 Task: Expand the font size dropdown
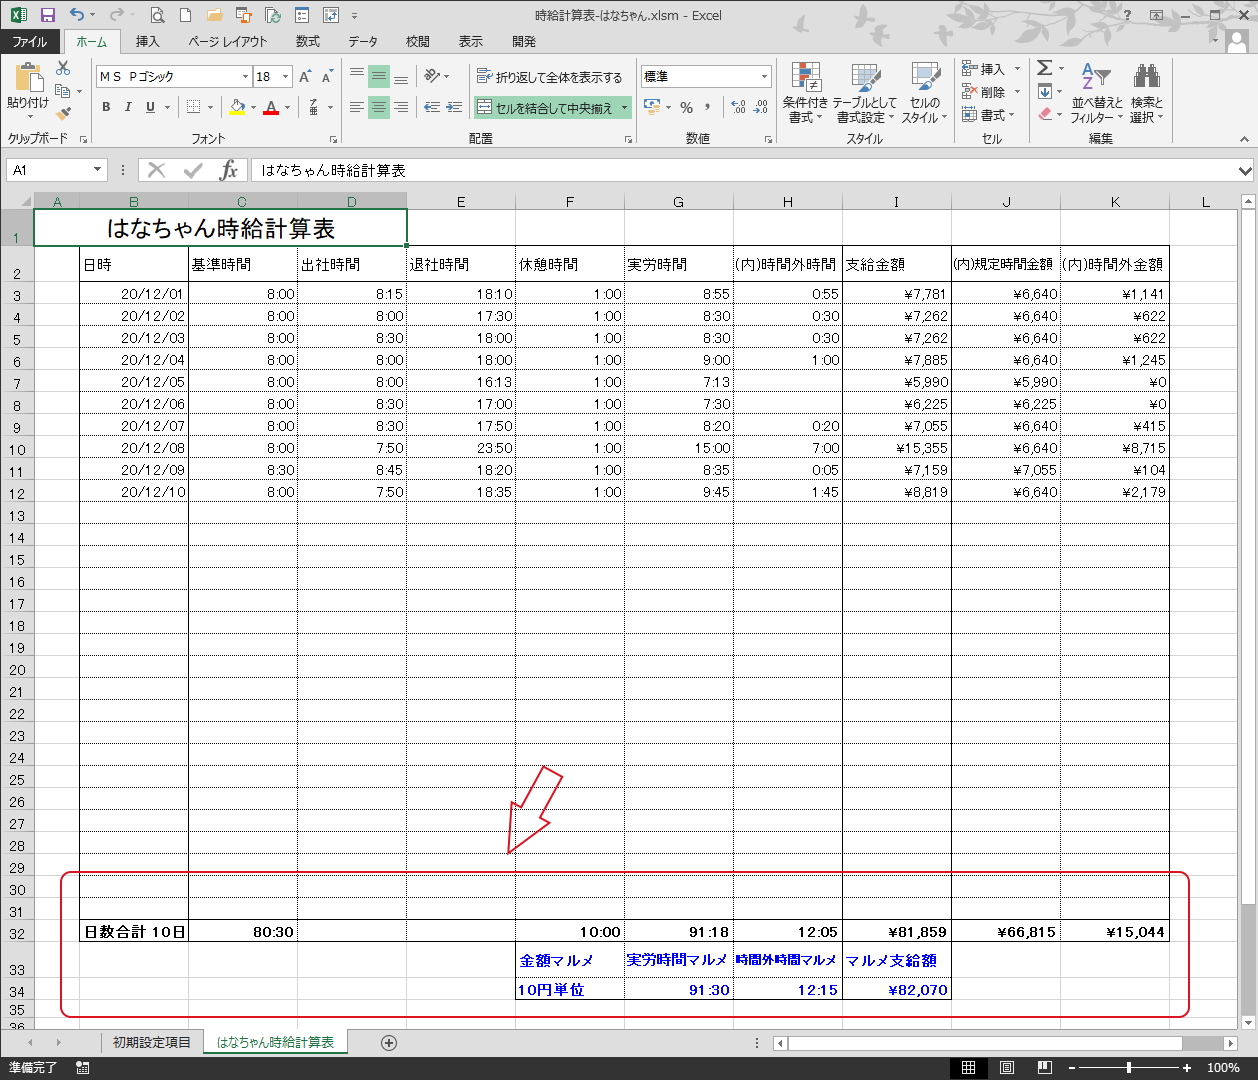click(285, 77)
